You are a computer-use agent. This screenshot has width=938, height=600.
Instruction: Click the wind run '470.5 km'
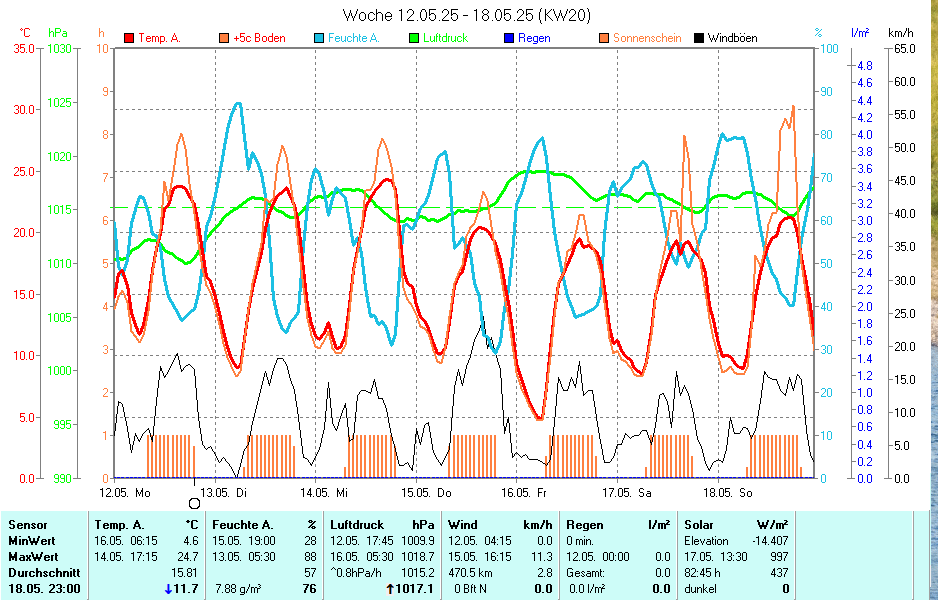470,572
